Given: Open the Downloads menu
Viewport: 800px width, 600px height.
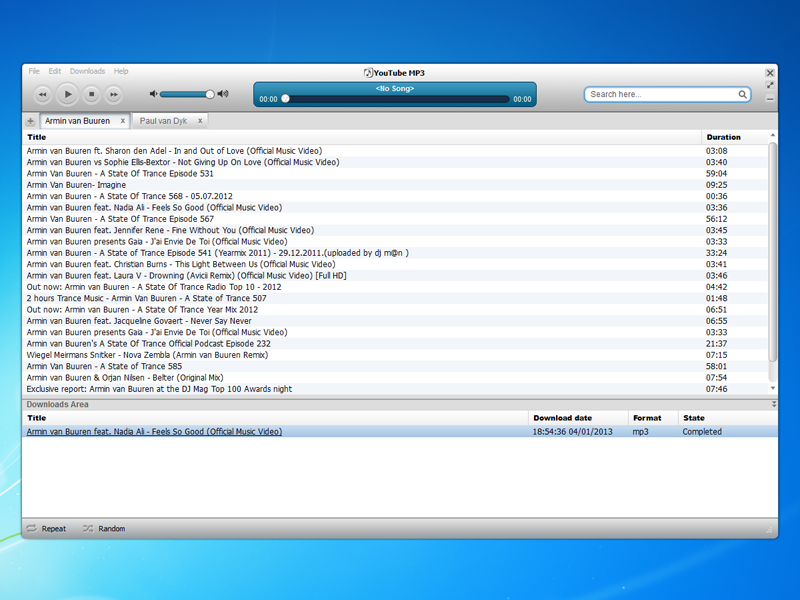Looking at the screenshot, I should (87, 71).
